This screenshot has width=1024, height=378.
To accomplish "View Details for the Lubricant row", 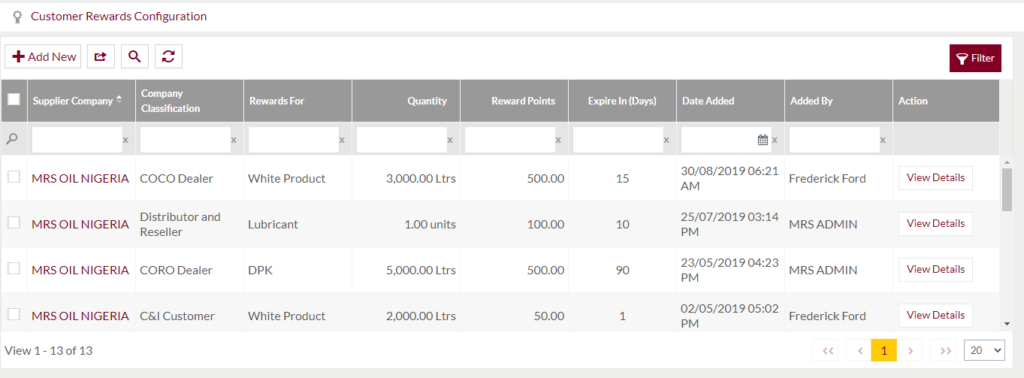I will (935, 223).
